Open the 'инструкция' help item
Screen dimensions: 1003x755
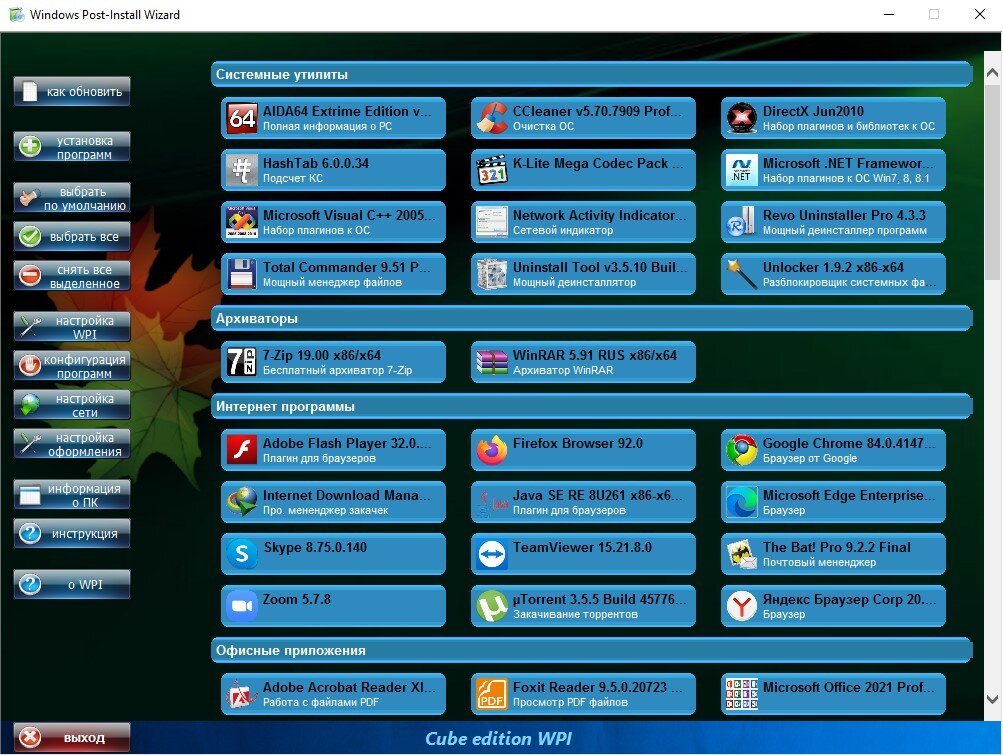[72, 534]
